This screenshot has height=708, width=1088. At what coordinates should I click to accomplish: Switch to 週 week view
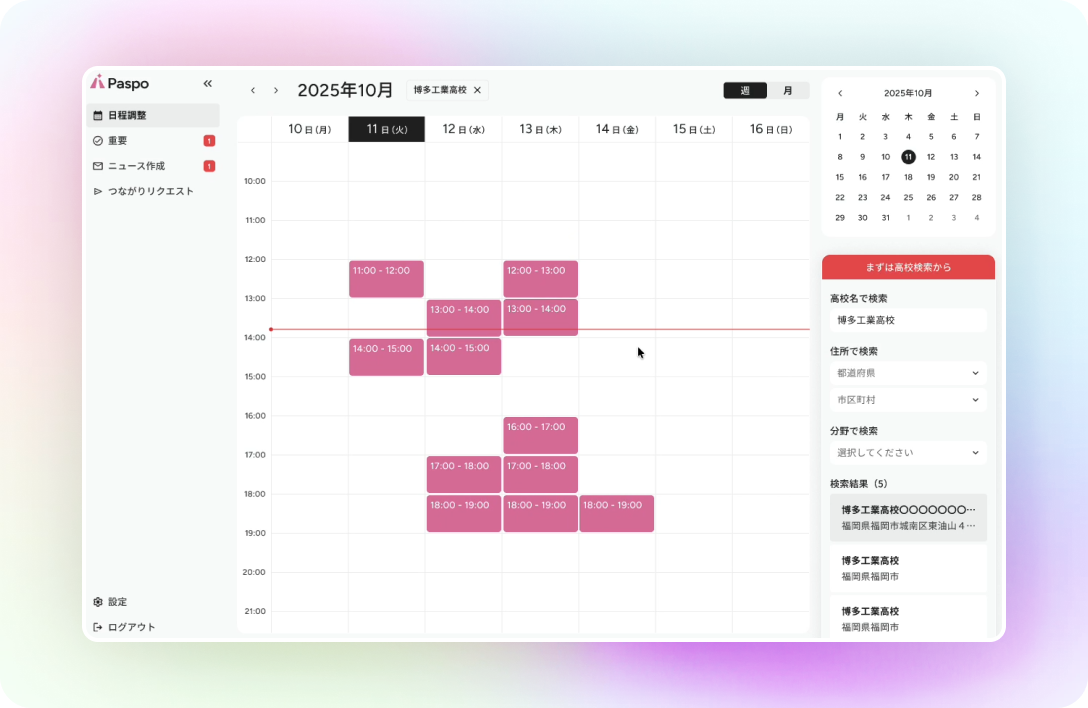pyautogui.click(x=745, y=90)
